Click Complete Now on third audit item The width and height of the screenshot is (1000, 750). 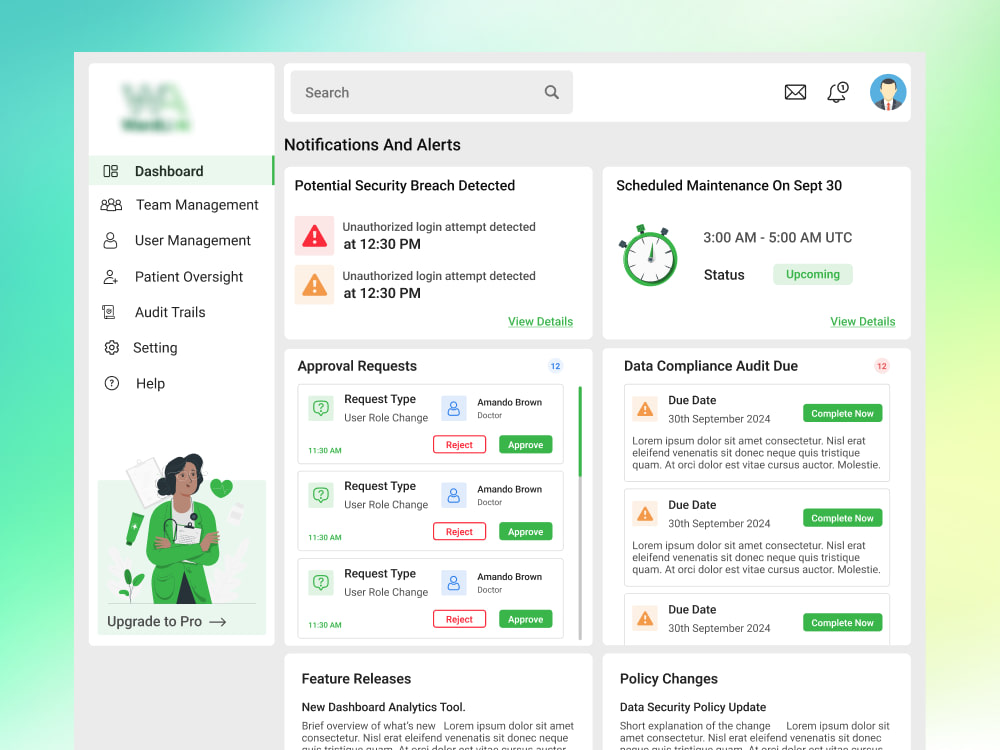[842, 622]
